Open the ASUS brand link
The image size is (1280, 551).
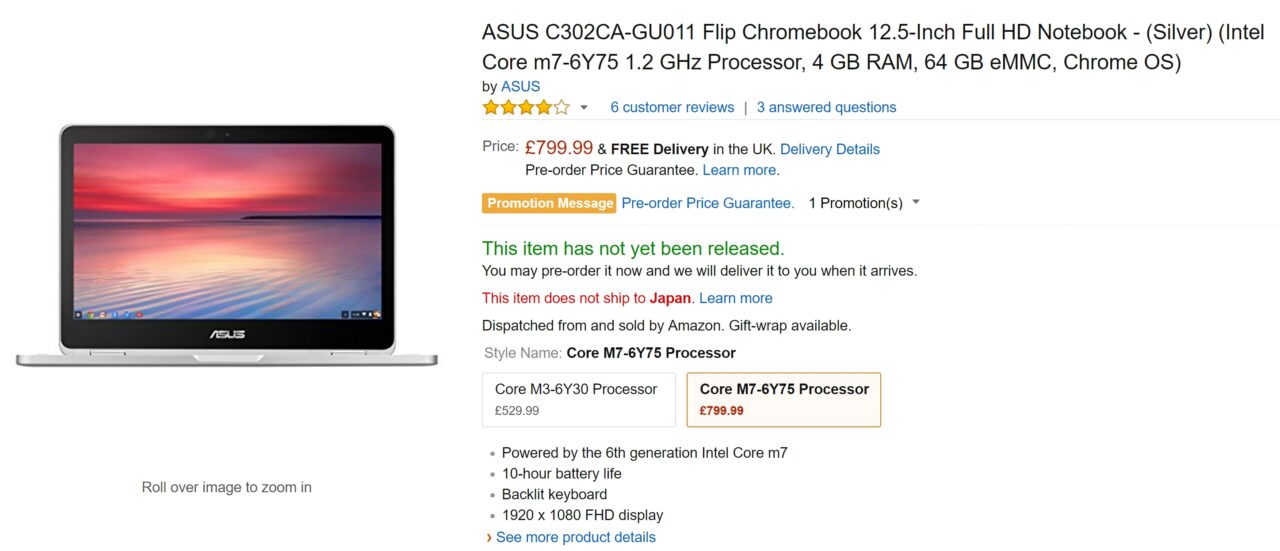[520, 86]
